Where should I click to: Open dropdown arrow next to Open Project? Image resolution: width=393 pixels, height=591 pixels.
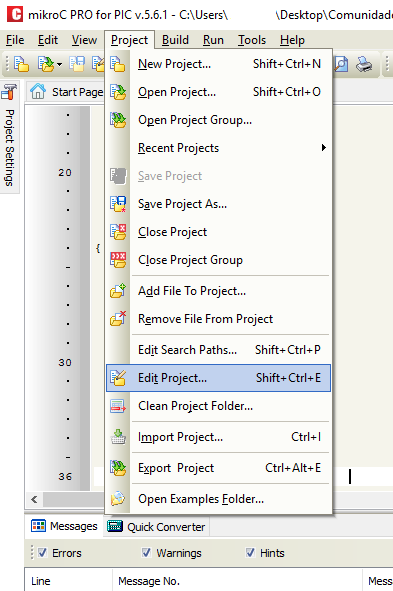point(59,65)
